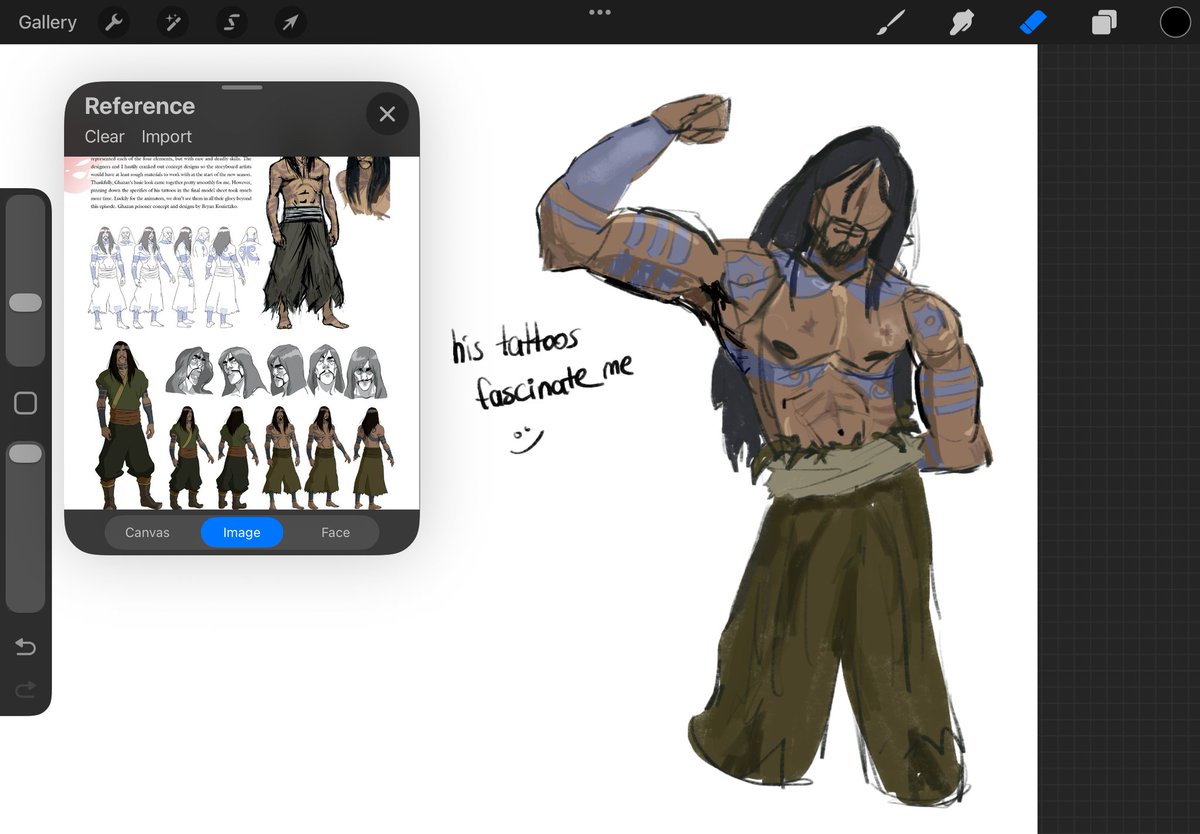Close the Reference panel

387,114
